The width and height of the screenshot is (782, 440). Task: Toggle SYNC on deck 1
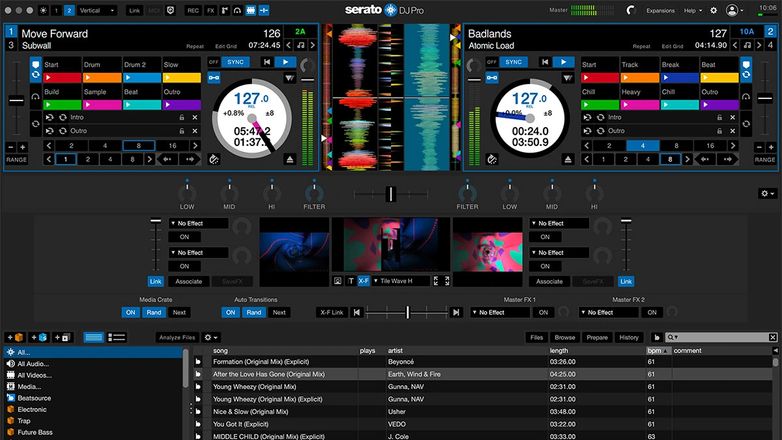(x=235, y=62)
